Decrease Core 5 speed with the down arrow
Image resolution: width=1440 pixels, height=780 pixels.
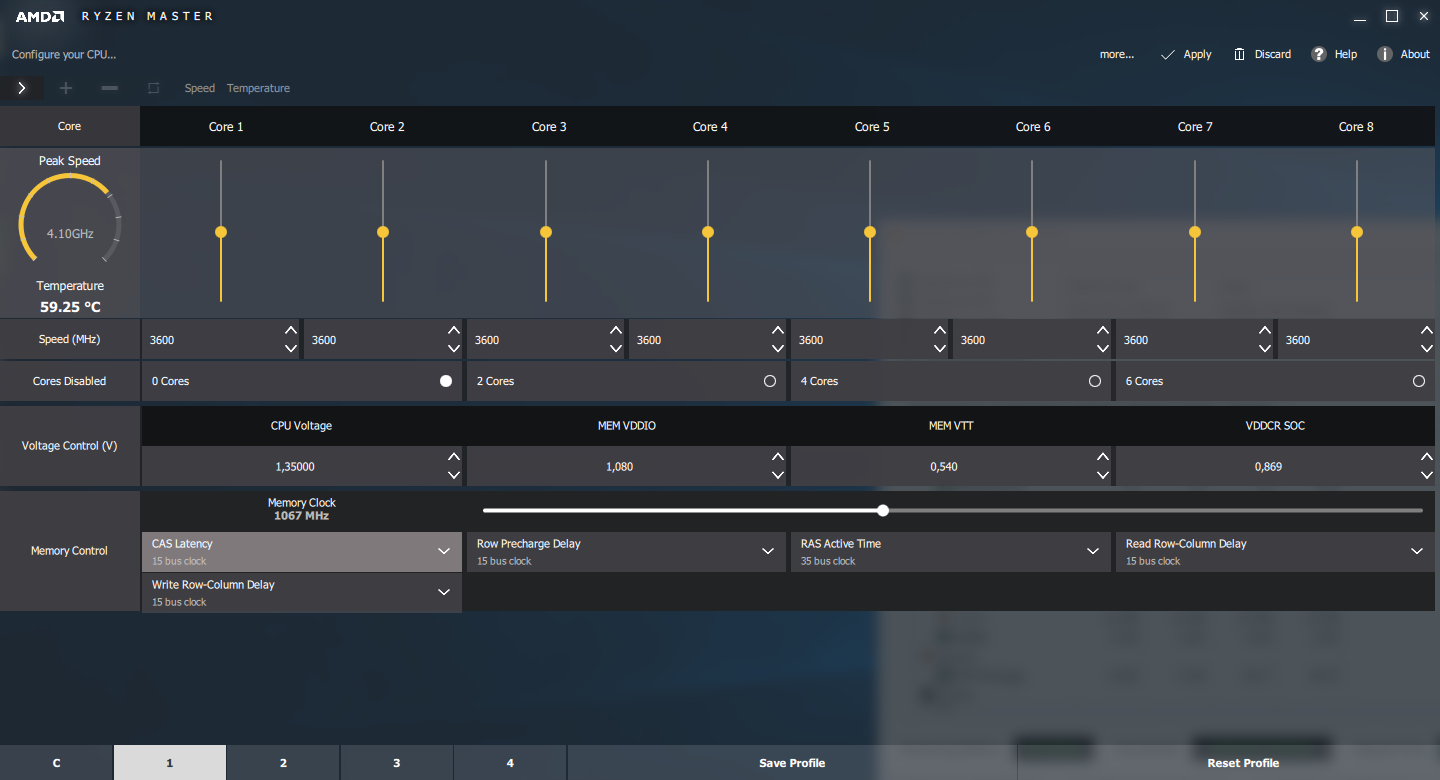point(940,348)
